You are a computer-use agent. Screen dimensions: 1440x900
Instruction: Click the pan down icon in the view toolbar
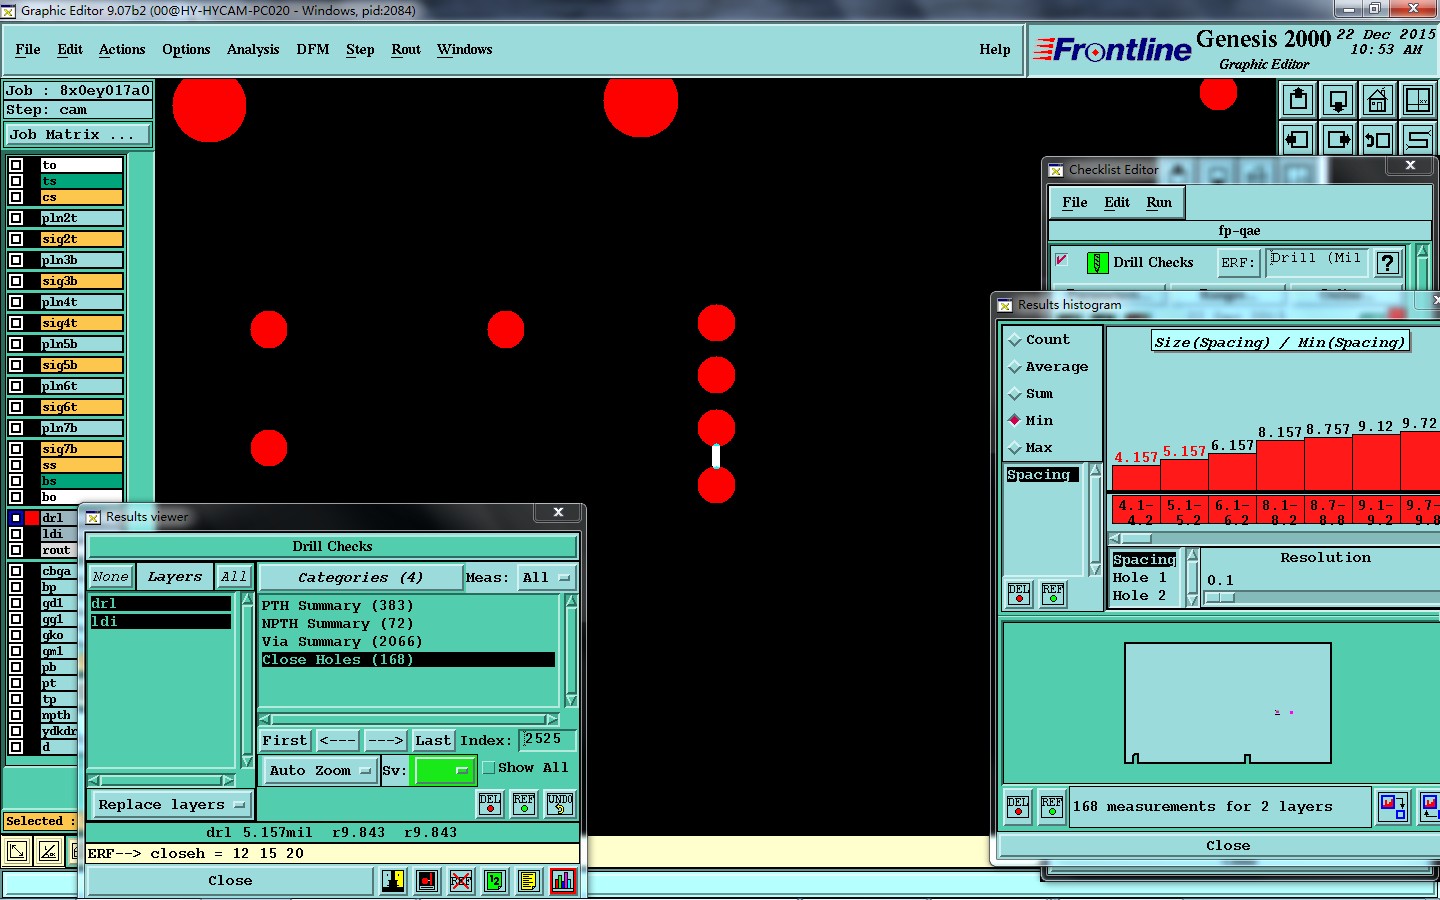point(1338,100)
